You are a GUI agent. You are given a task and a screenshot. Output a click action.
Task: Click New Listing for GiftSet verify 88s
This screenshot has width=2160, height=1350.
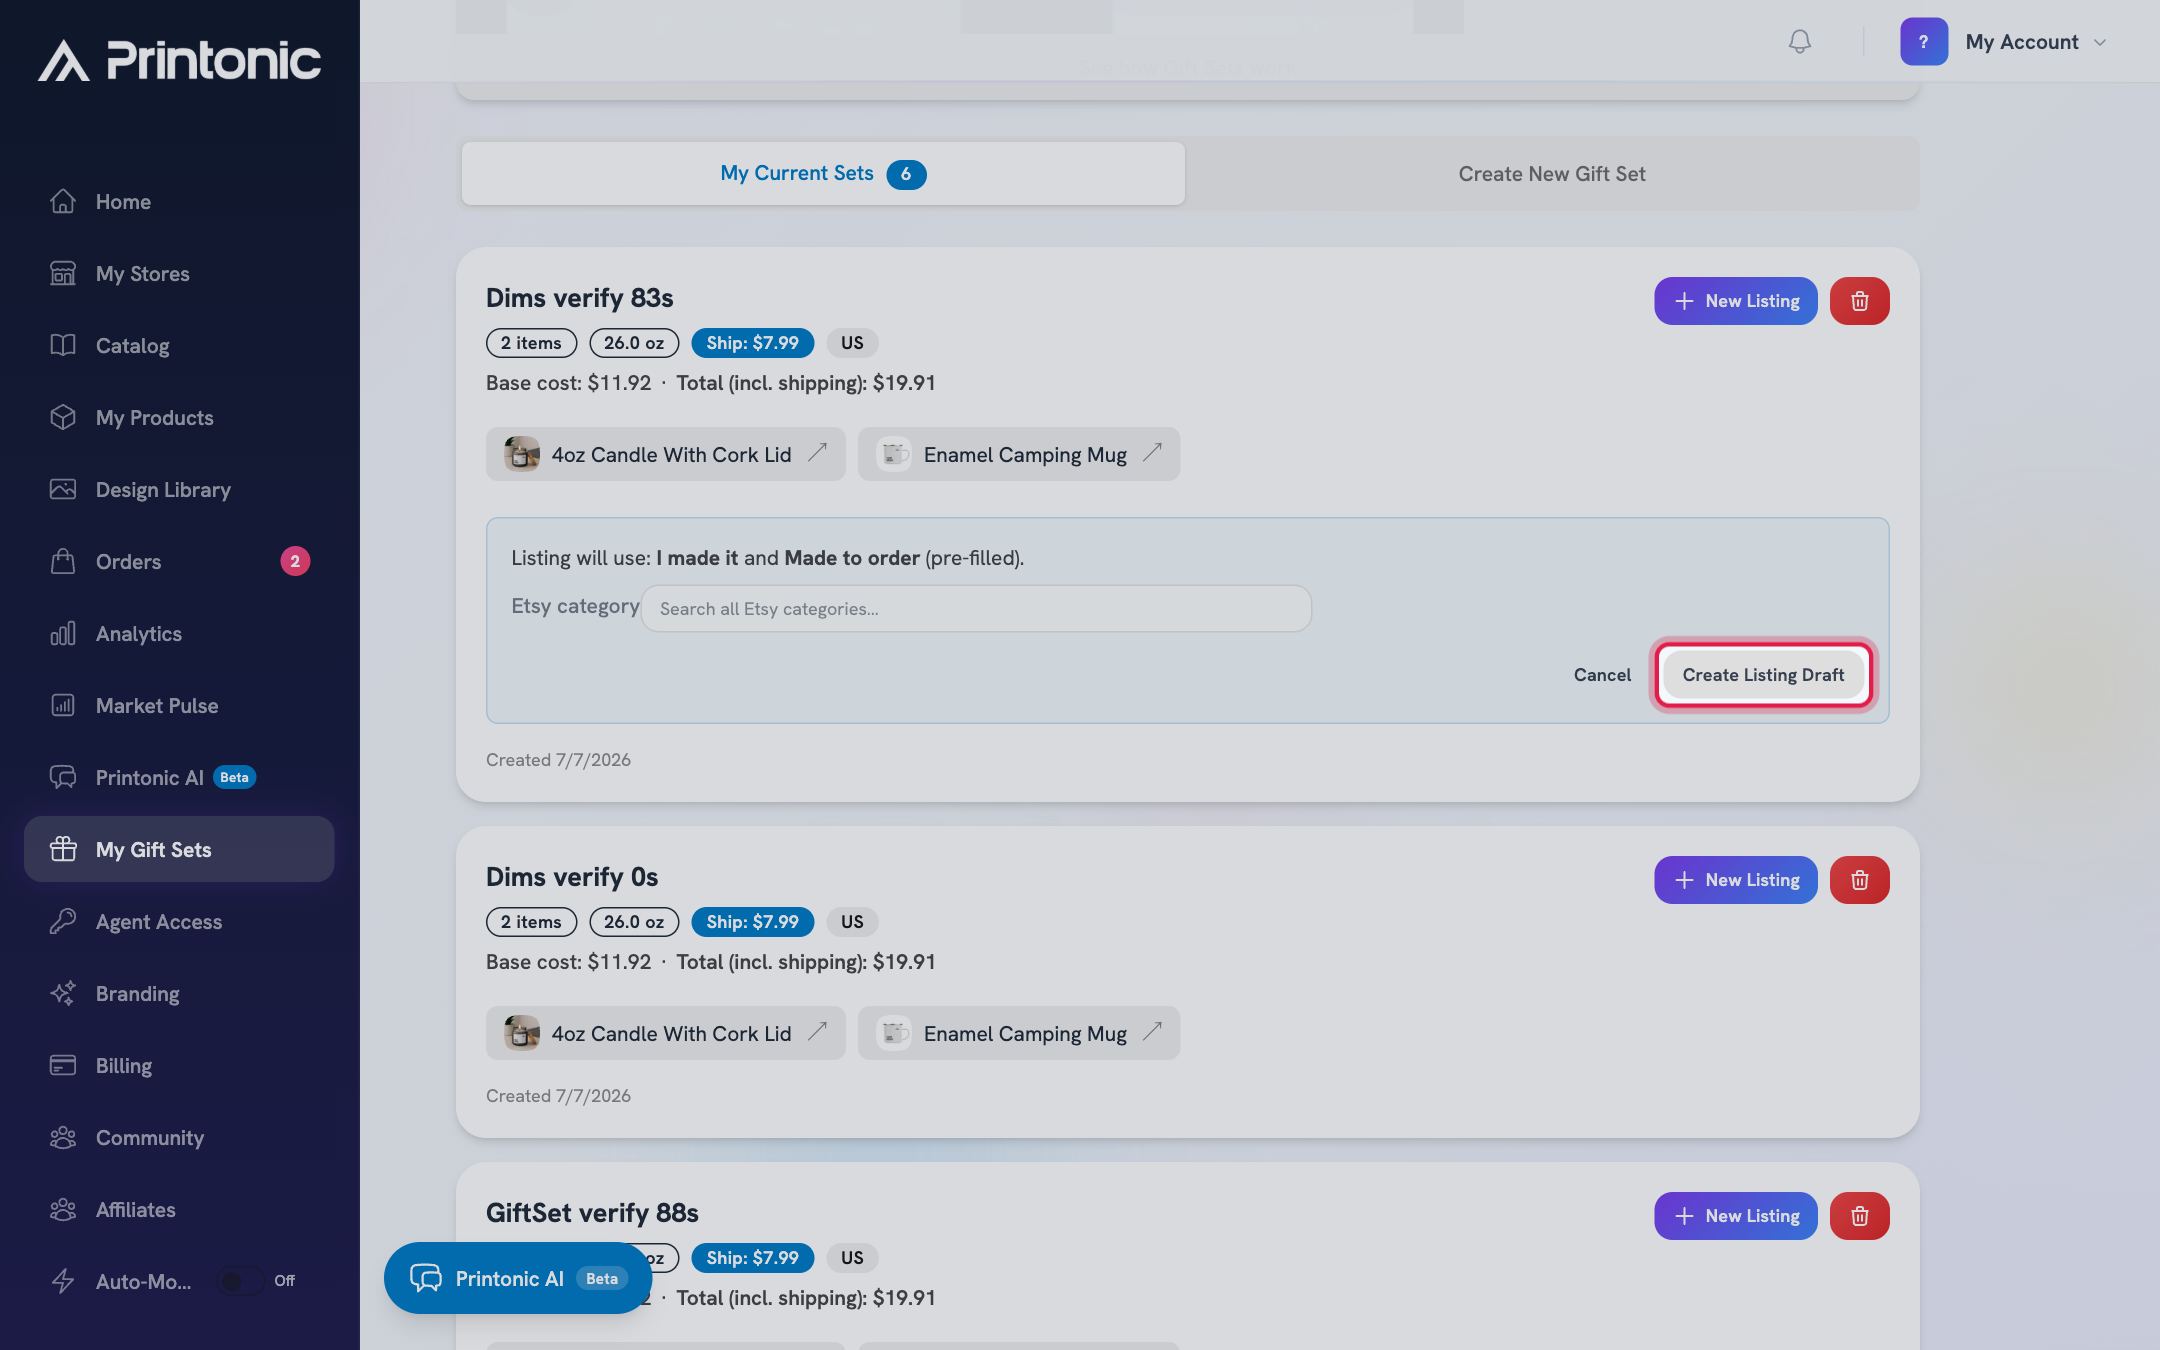[1736, 1216]
